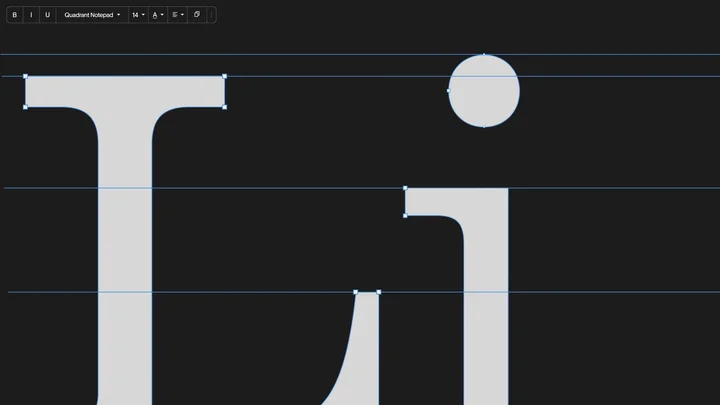Select lower anchor point of the i serif

tap(405, 215)
